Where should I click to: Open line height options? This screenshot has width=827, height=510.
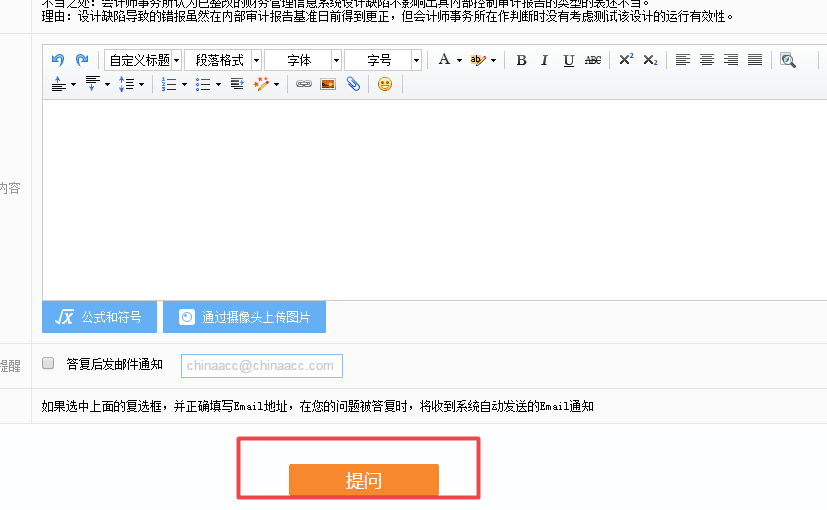click(x=131, y=84)
